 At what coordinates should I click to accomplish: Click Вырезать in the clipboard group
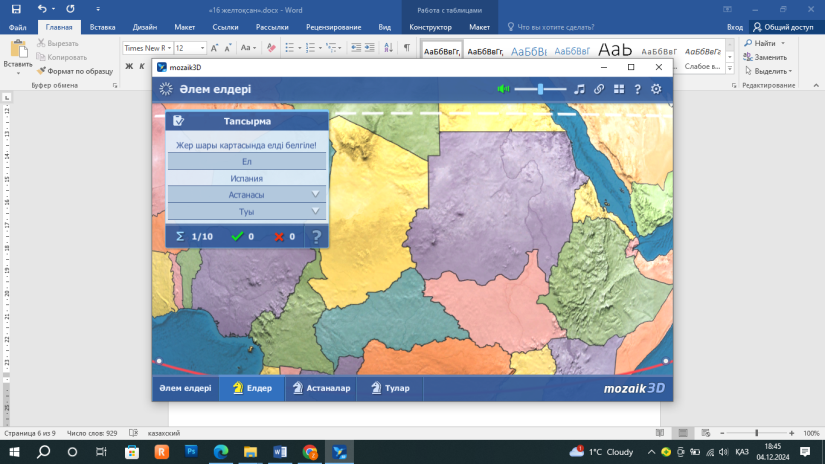tap(58, 44)
